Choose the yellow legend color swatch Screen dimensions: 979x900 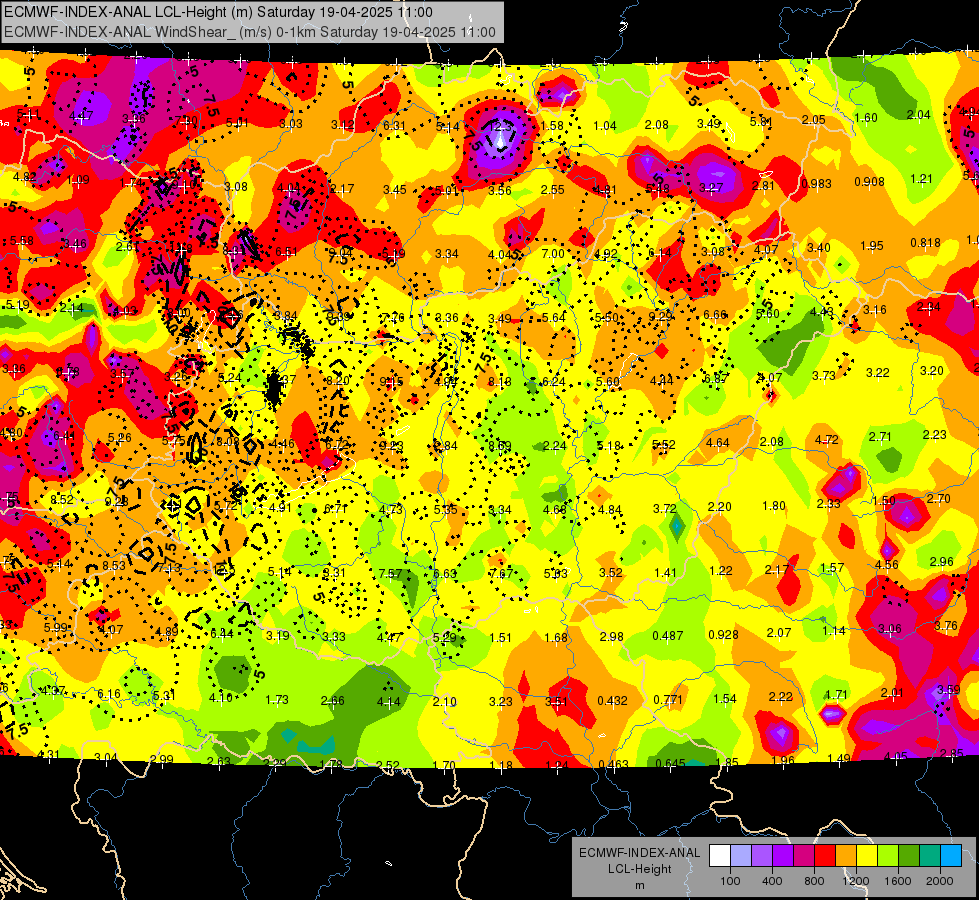click(x=867, y=856)
